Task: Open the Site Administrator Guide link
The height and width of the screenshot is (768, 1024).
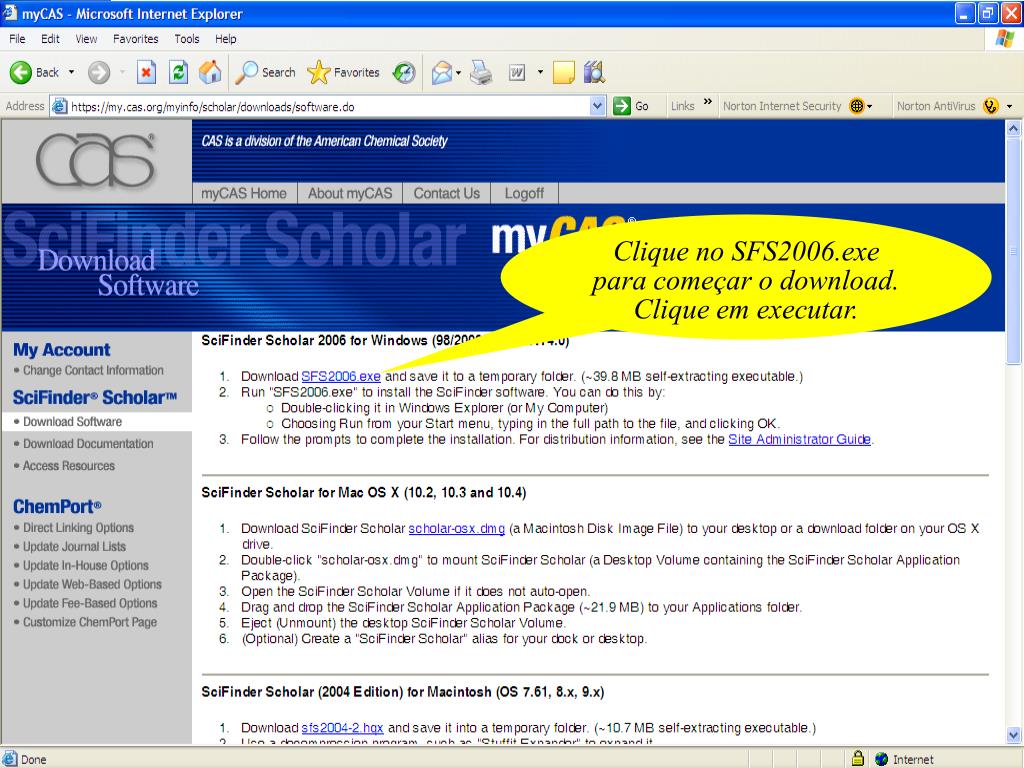Action: 799,440
